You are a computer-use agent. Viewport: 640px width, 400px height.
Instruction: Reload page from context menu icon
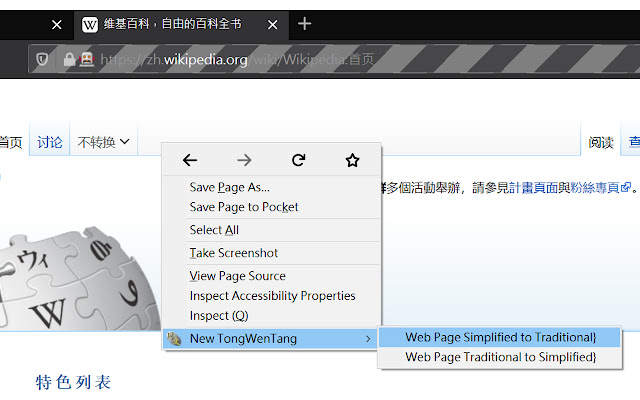coord(298,160)
